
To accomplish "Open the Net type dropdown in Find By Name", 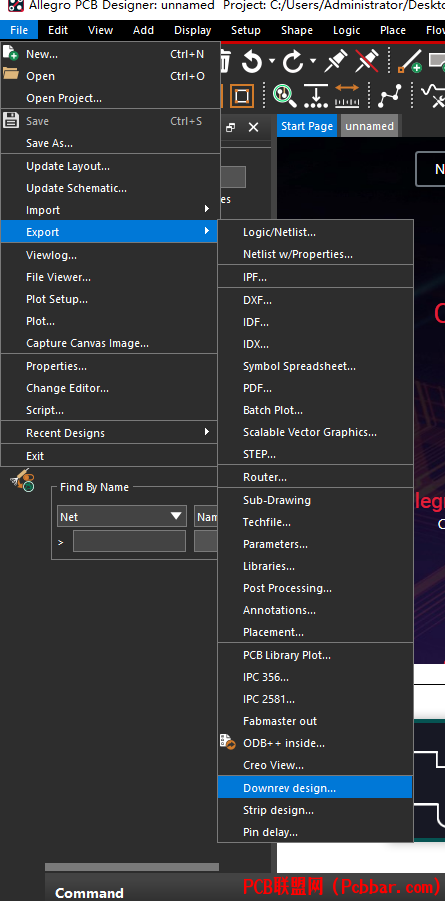I will pos(122,516).
